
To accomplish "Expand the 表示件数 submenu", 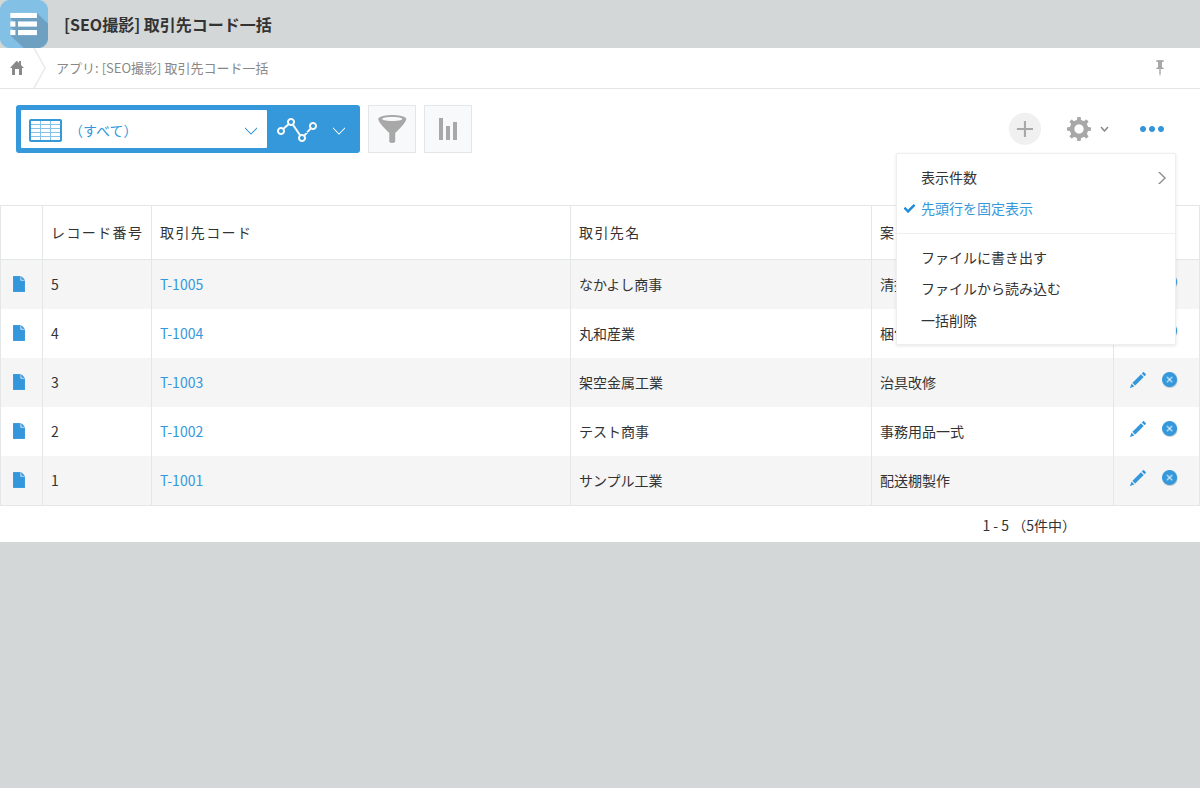I will (x=1036, y=178).
